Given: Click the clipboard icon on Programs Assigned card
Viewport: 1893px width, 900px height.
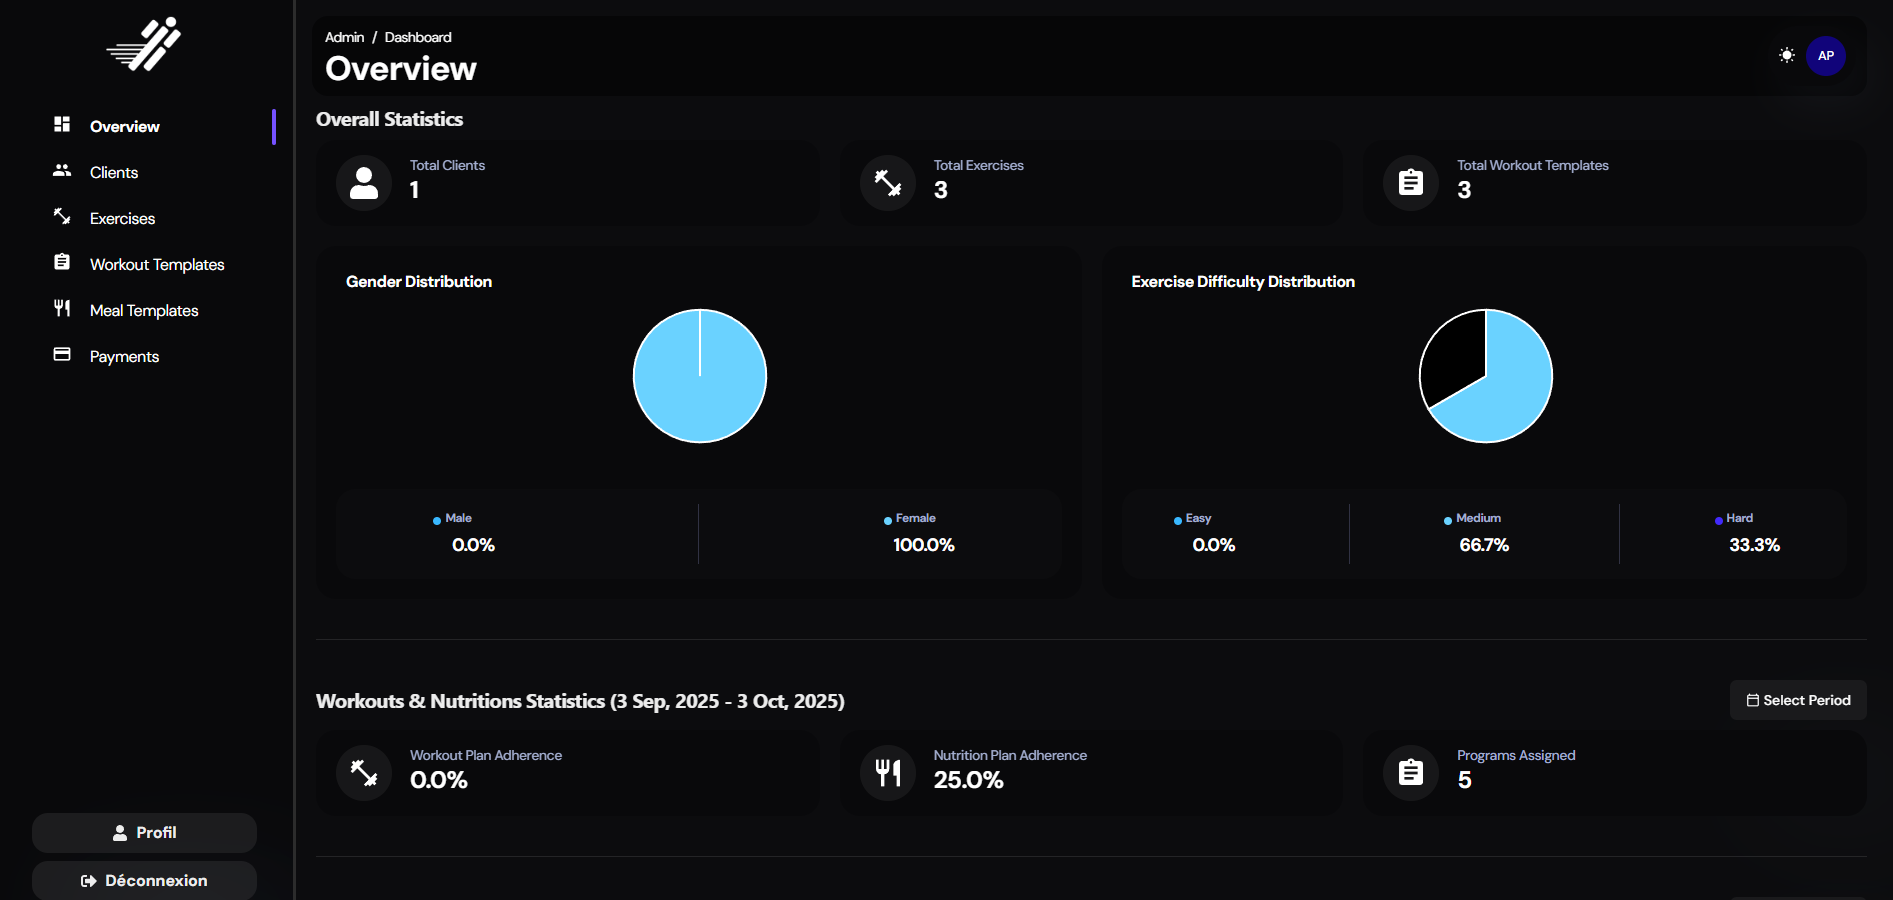Looking at the screenshot, I should click(1410, 772).
